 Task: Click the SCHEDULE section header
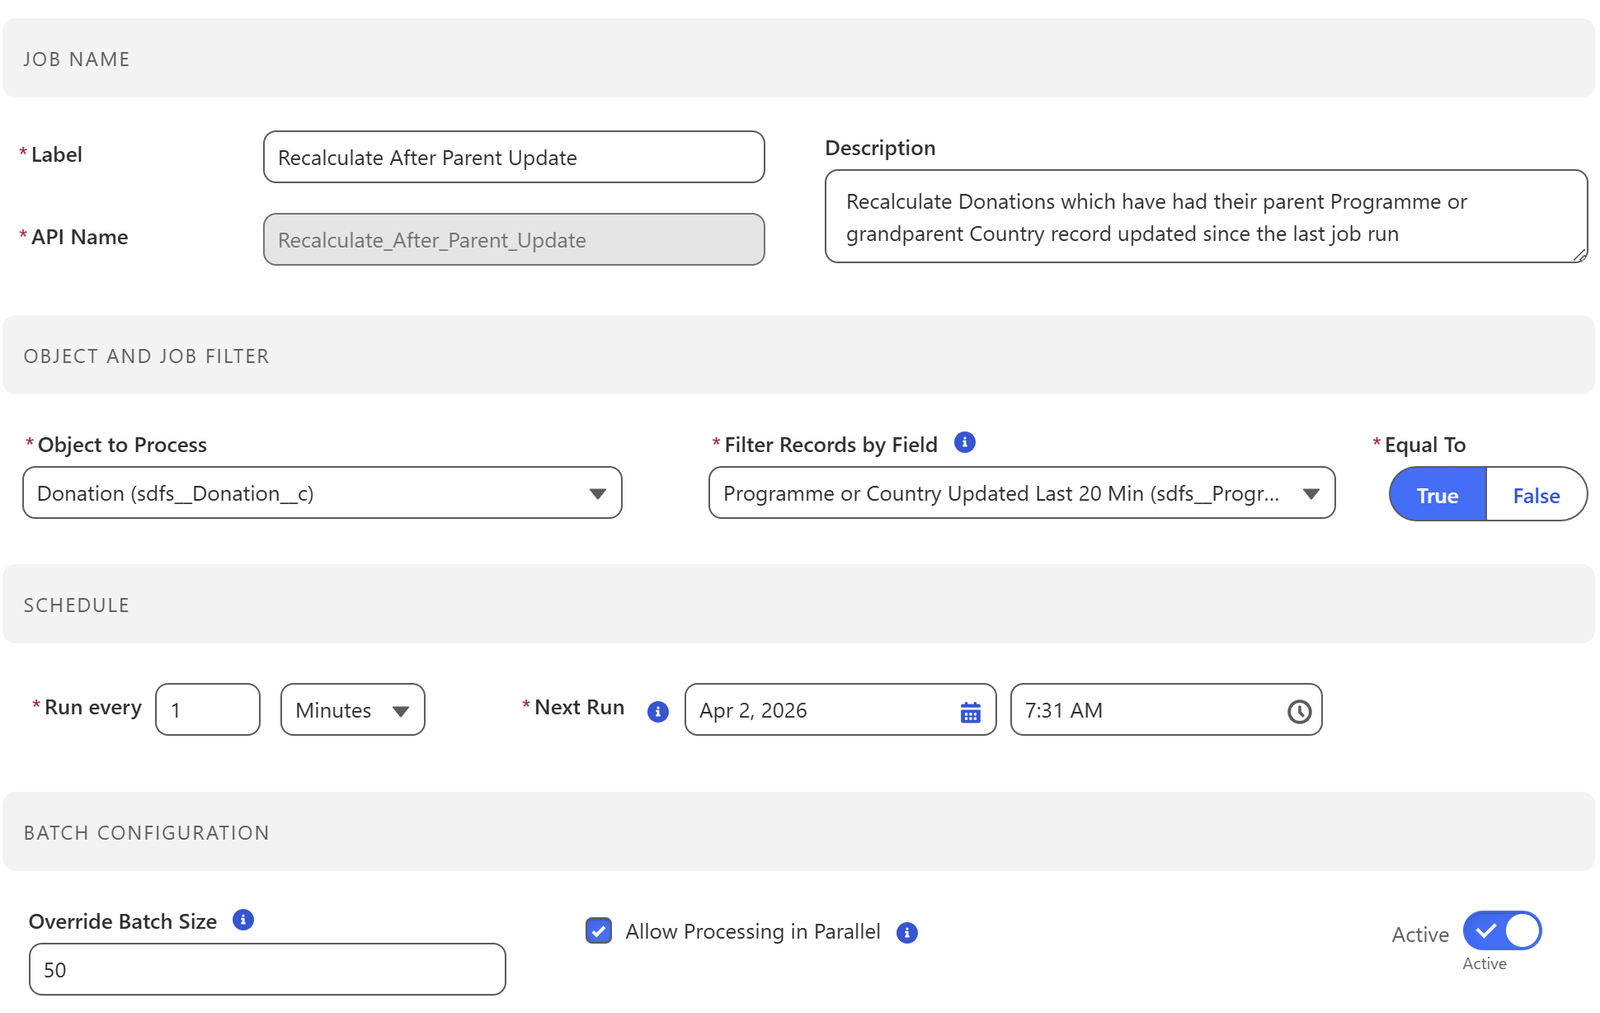[x=799, y=604]
